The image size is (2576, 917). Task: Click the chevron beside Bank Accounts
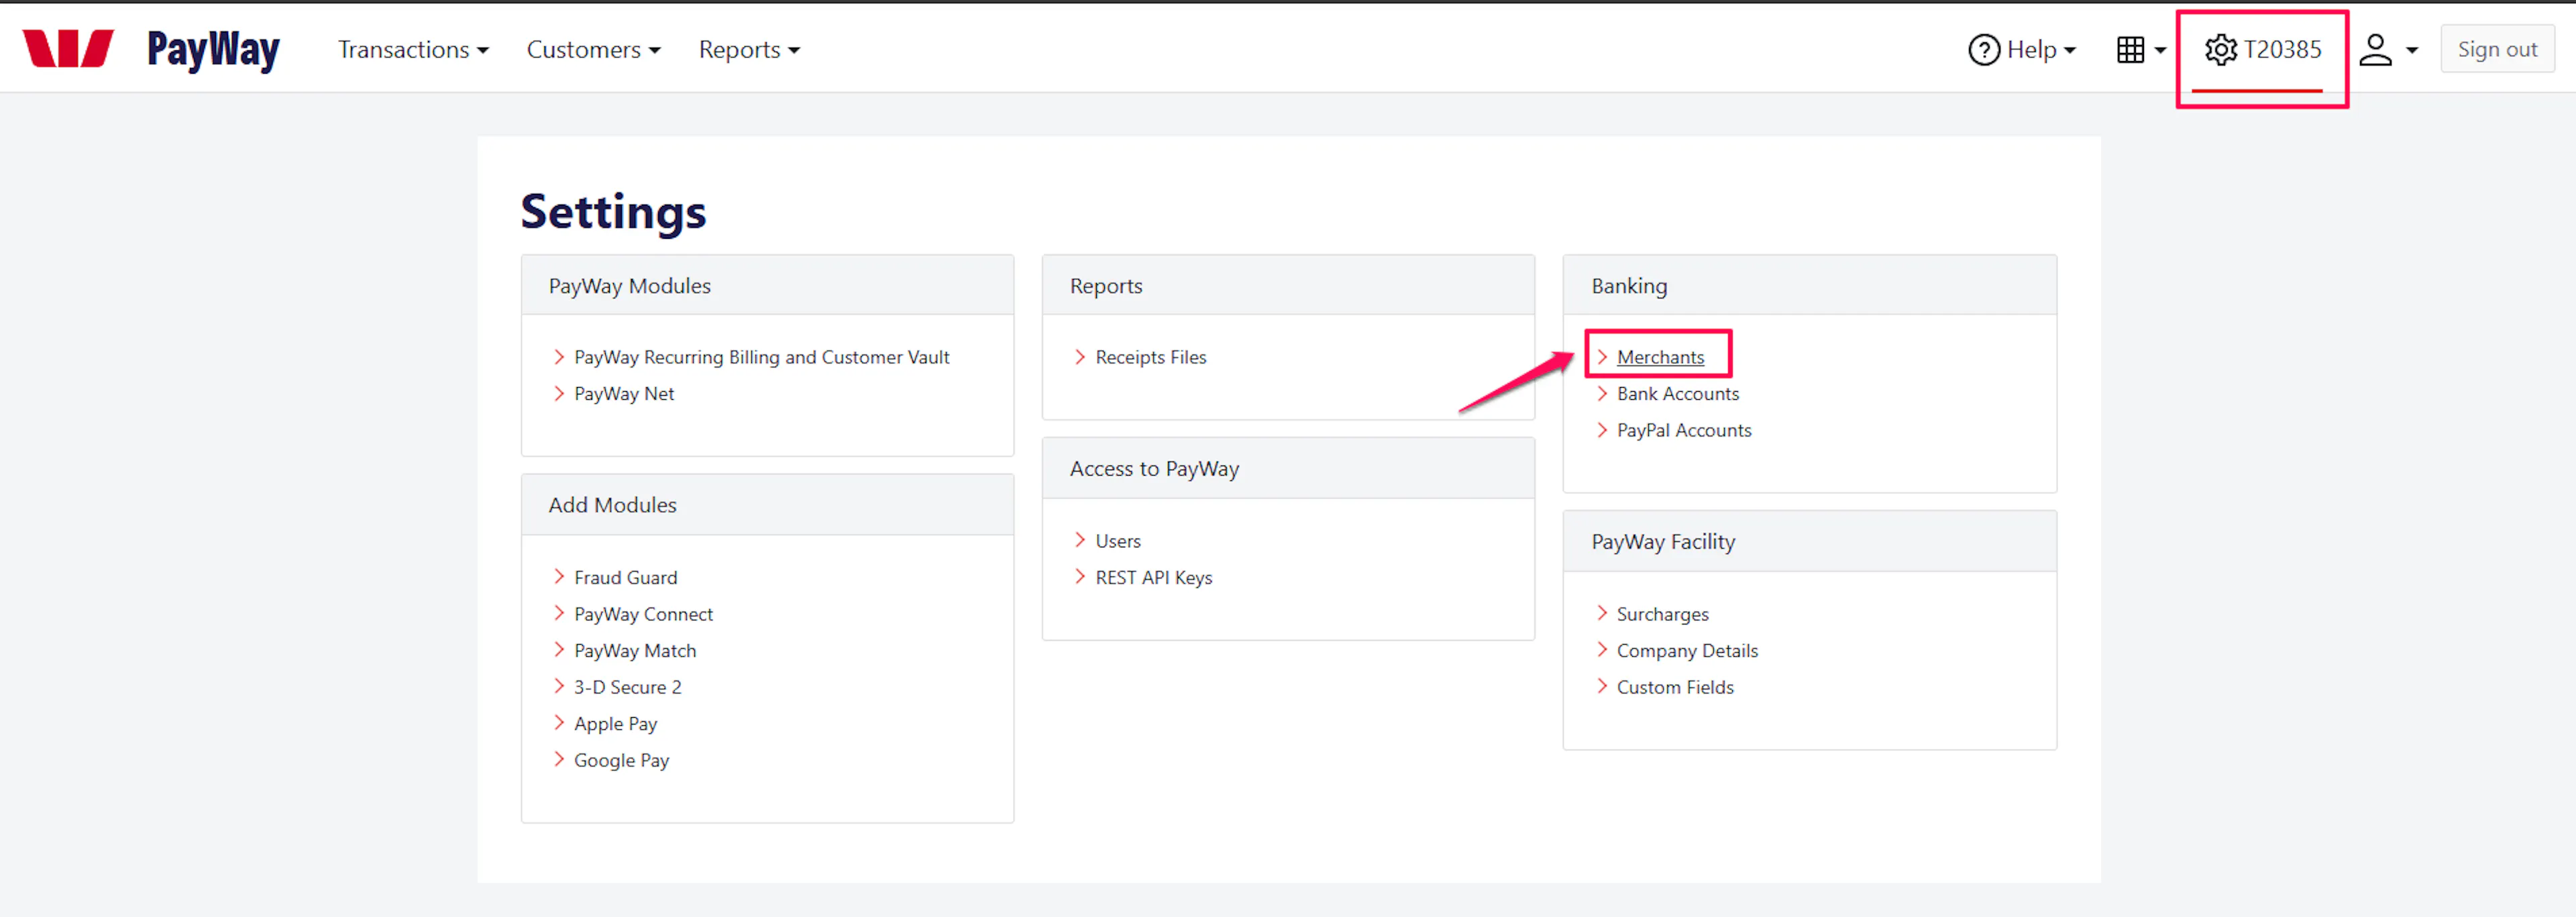point(1602,393)
